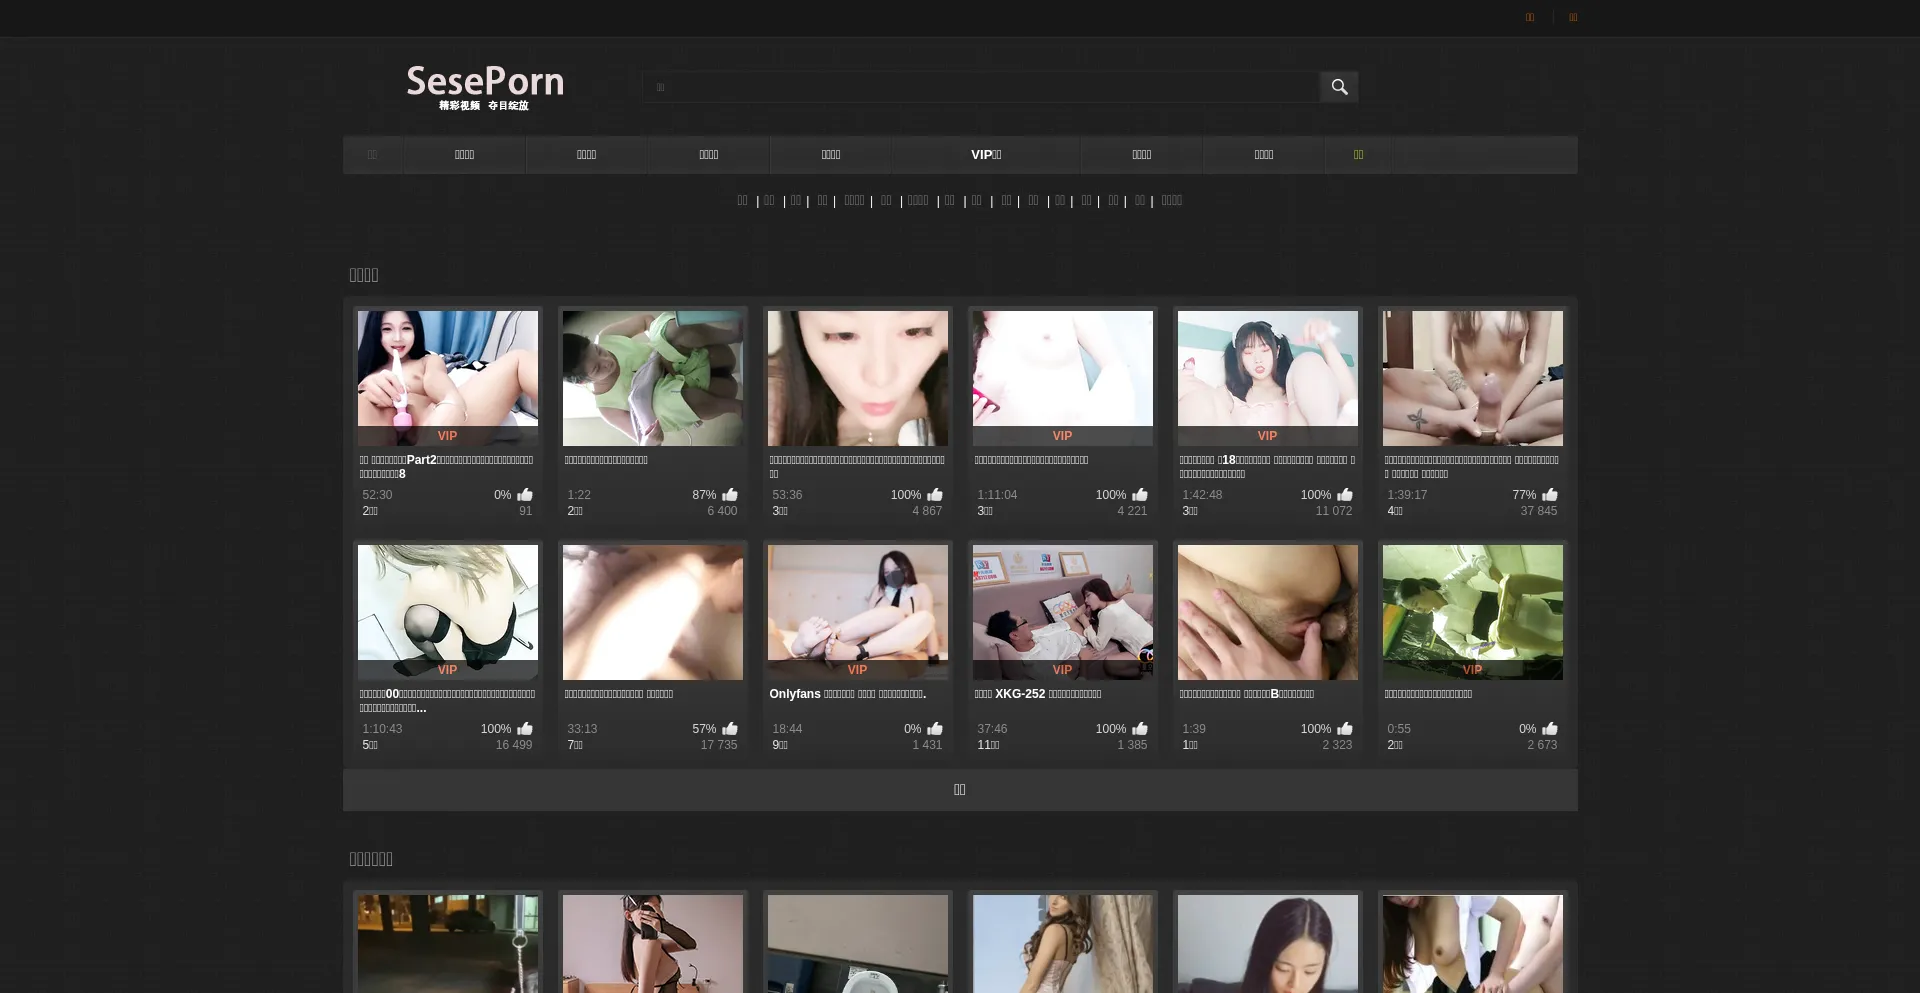
Task: Click thumbs-up icon on the 0:55 video
Action: click(1550, 729)
